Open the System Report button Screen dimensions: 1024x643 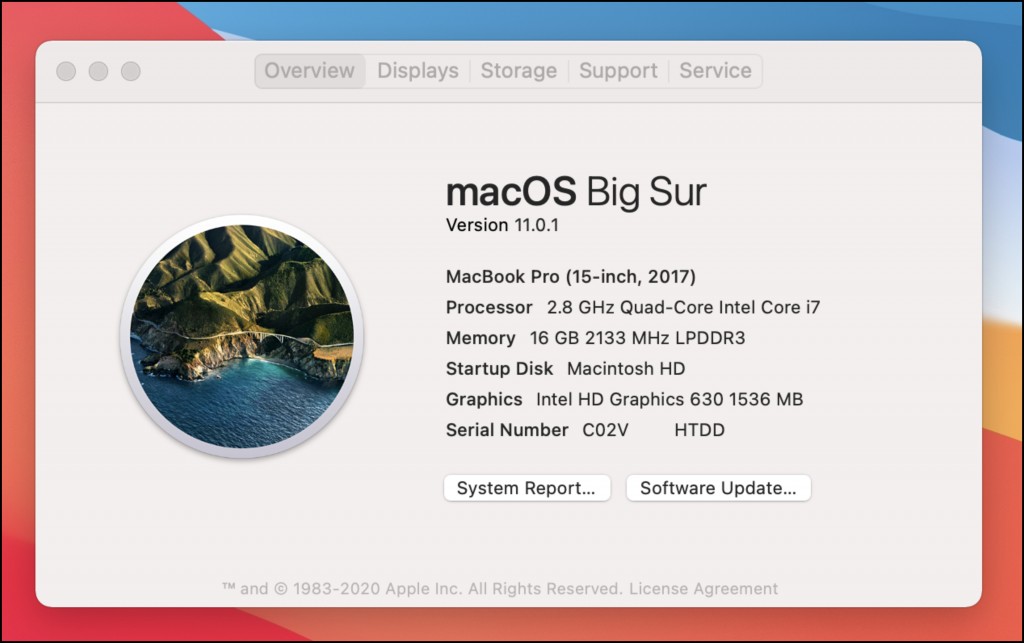(x=527, y=488)
